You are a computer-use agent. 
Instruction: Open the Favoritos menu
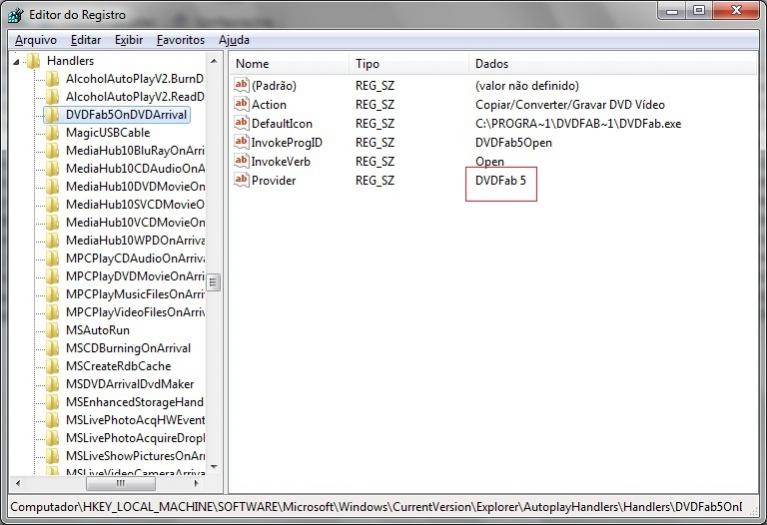(x=180, y=40)
